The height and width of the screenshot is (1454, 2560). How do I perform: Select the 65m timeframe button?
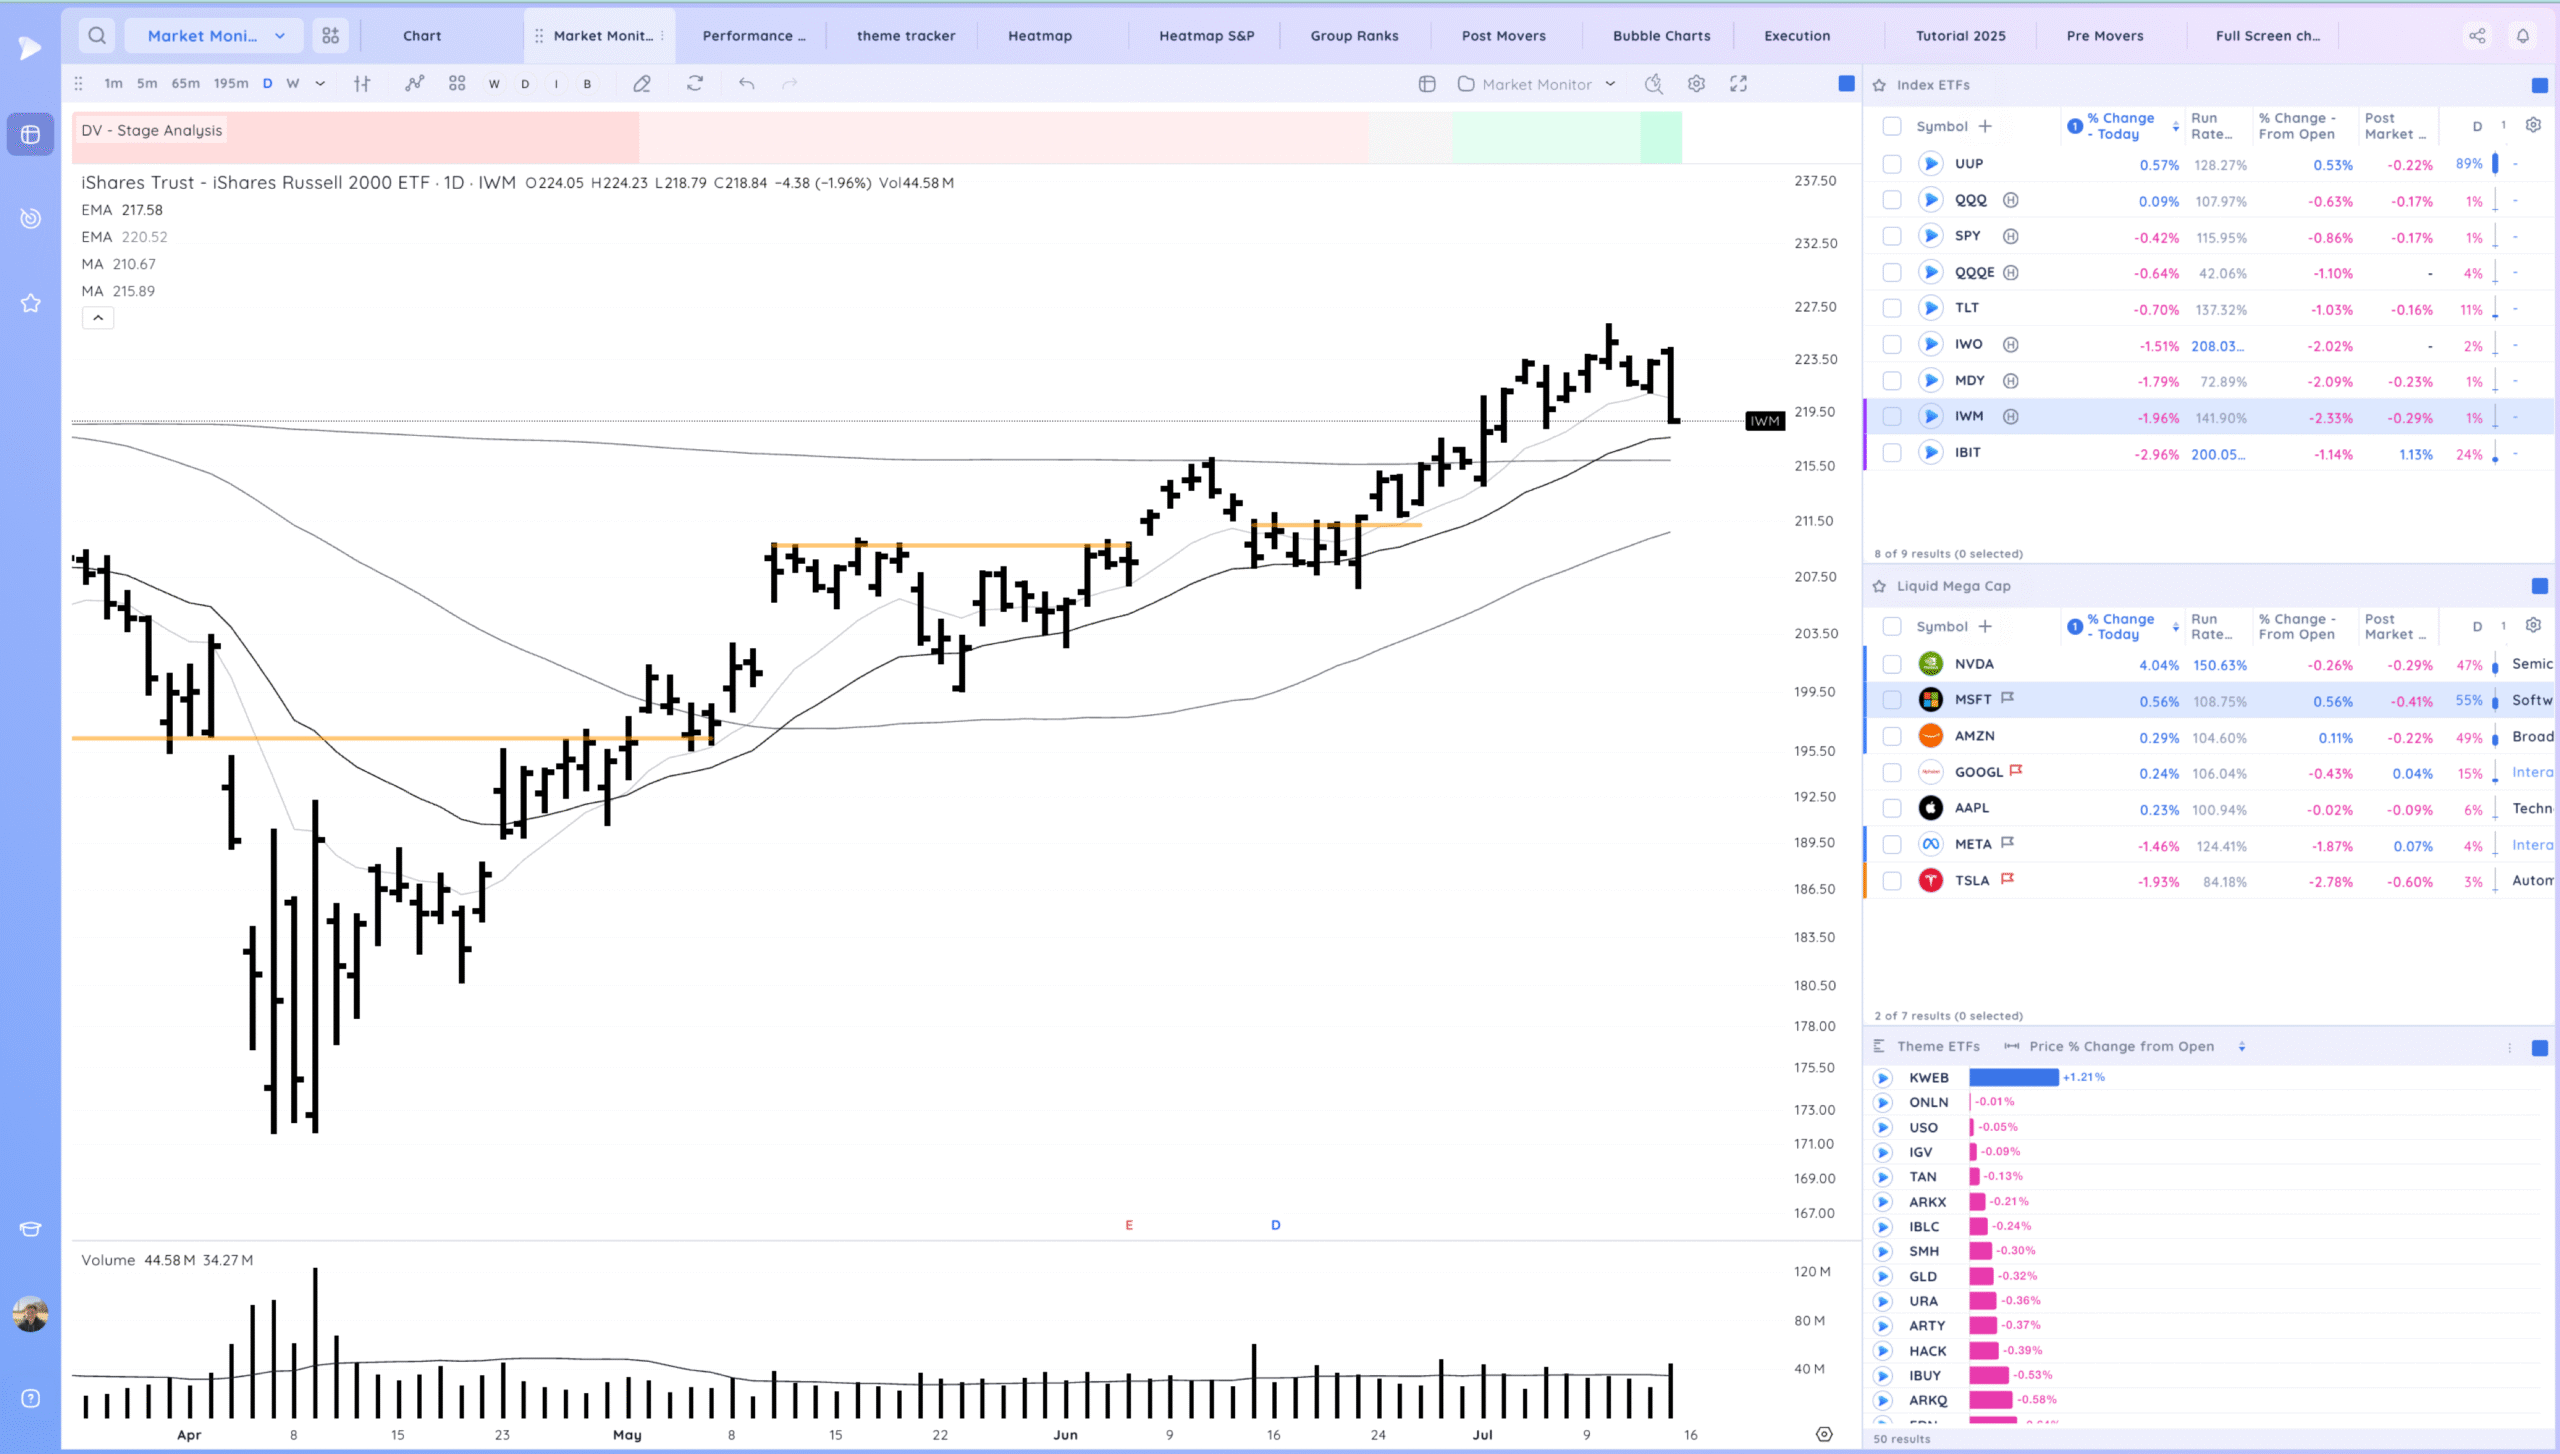click(x=185, y=84)
